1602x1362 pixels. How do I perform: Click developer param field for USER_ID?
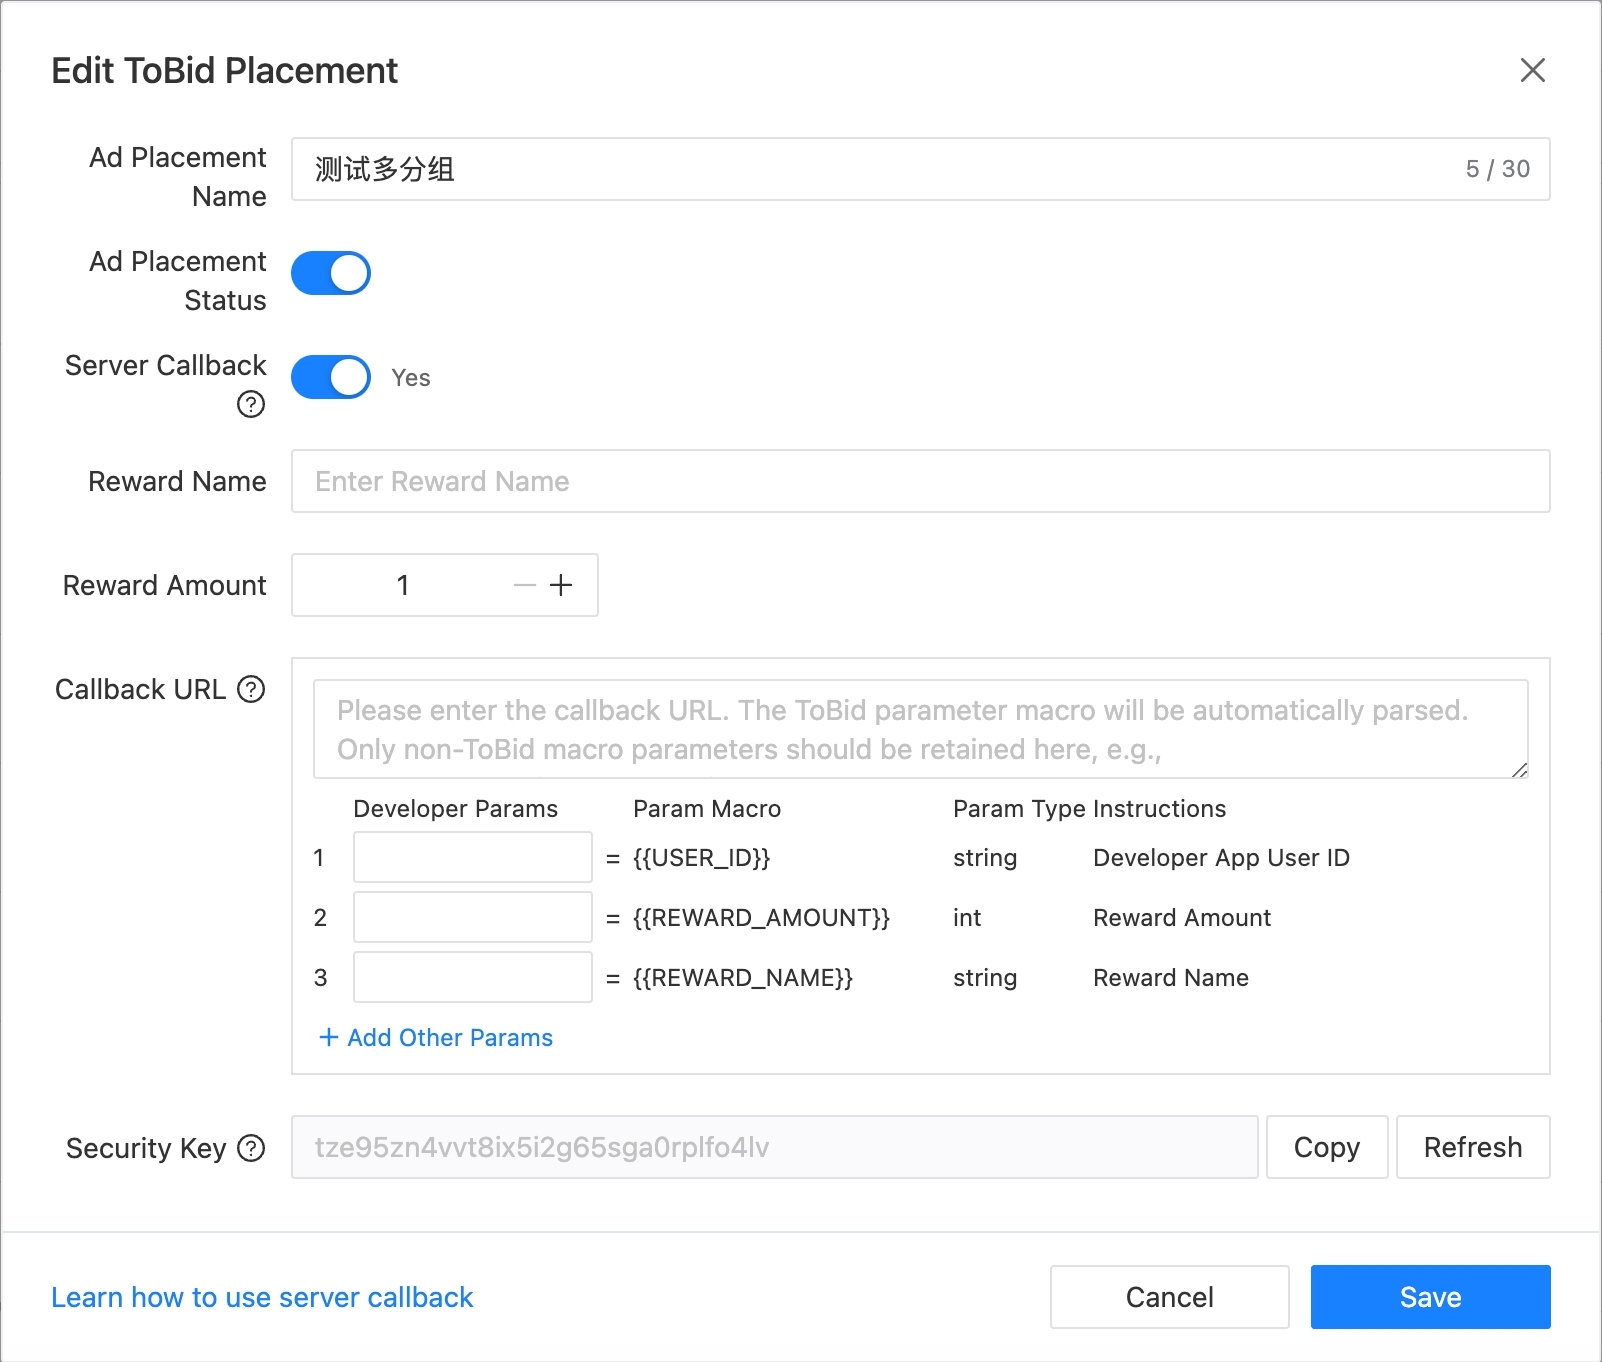tap(472, 857)
